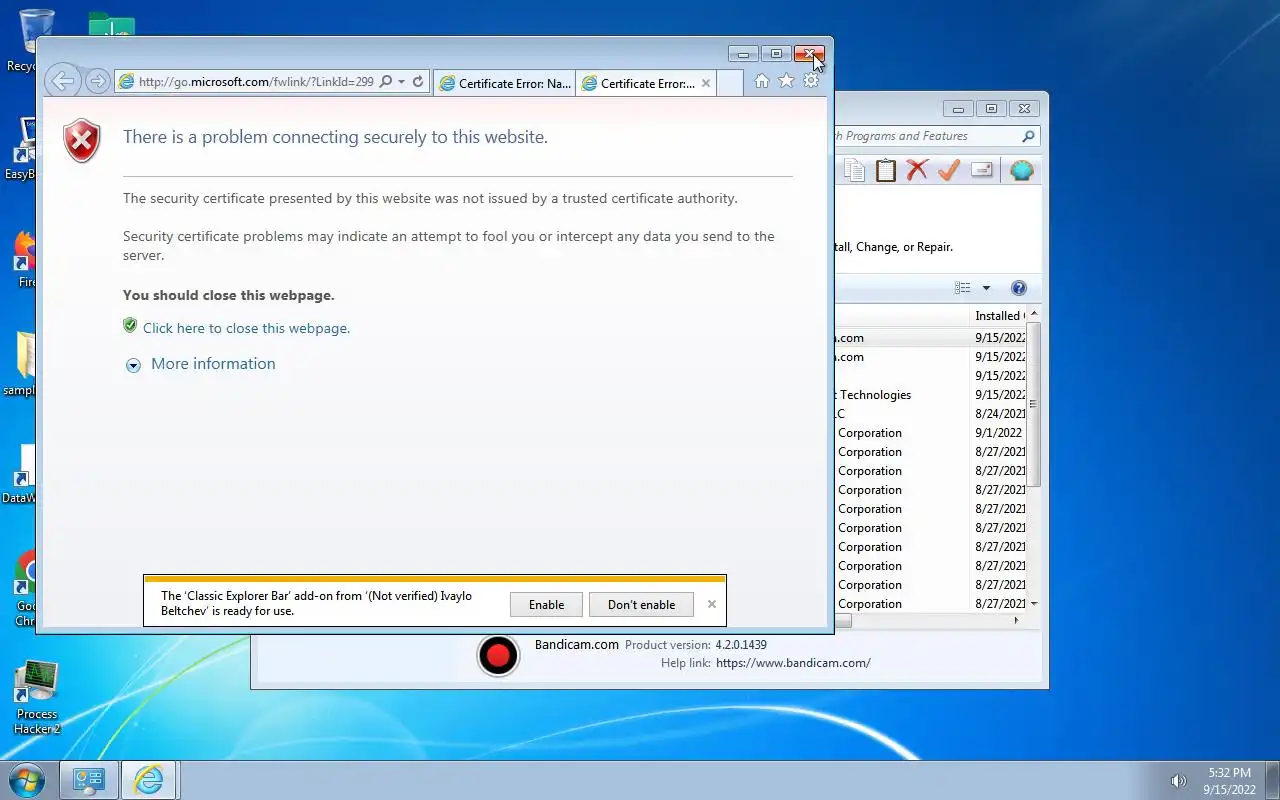Select the Process Hacker 2 desktop icon
The width and height of the screenshot is (1280, 800).
click(37, 697)
